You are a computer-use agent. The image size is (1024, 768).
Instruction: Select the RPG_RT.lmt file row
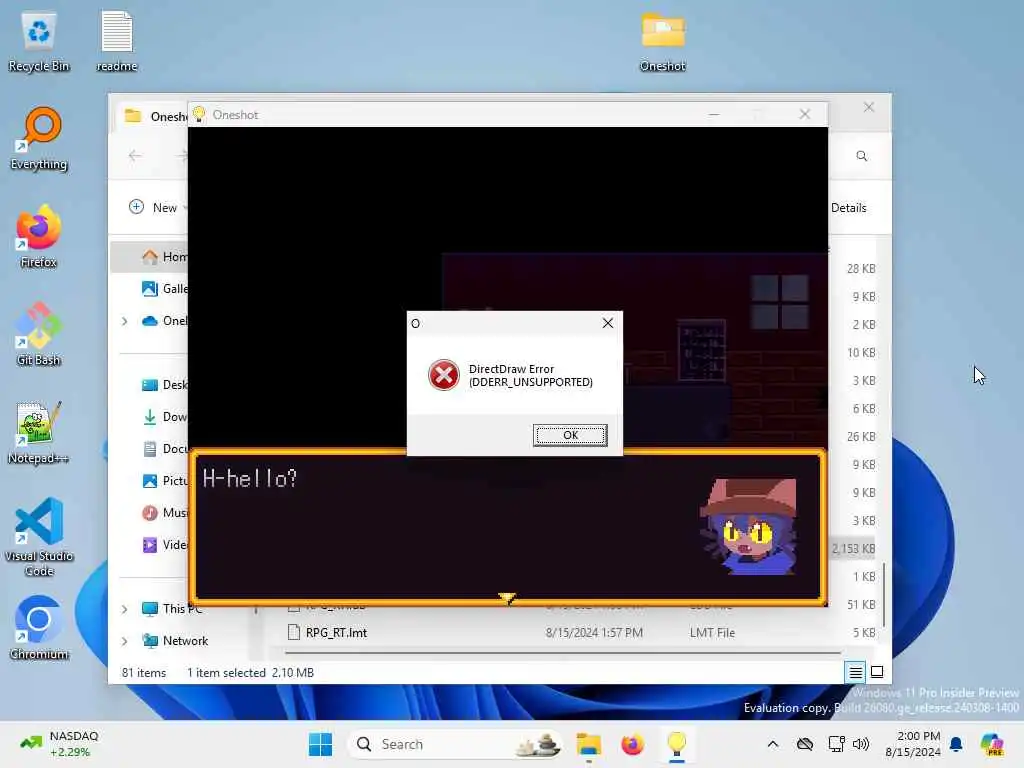coord(581,632)
